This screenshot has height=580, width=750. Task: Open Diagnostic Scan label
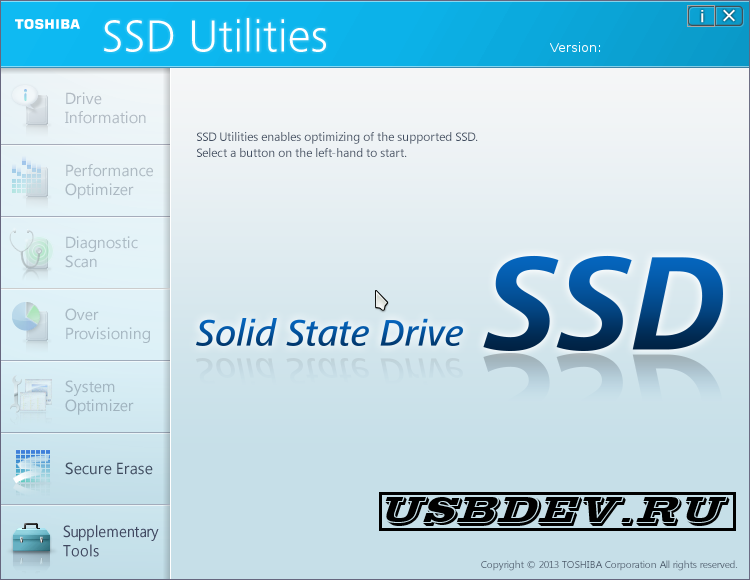(101, 252)
